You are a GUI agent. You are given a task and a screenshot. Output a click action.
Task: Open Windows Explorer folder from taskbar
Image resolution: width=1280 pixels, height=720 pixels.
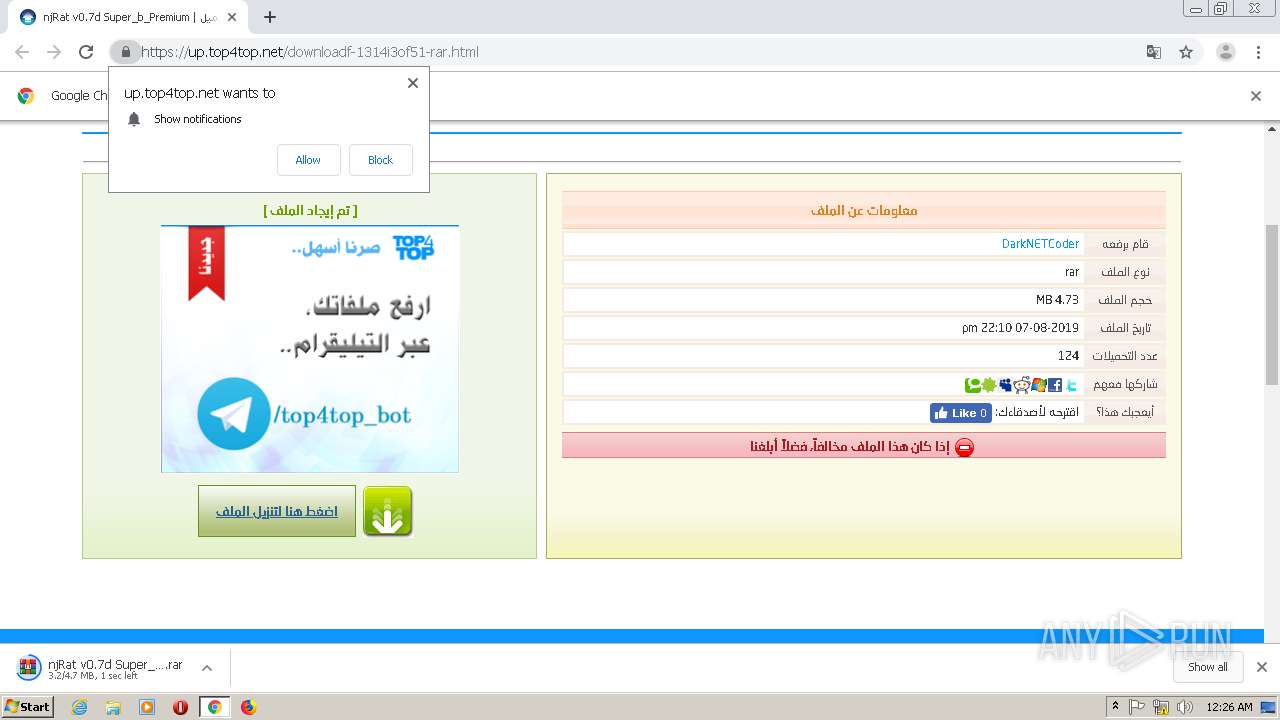113,707
